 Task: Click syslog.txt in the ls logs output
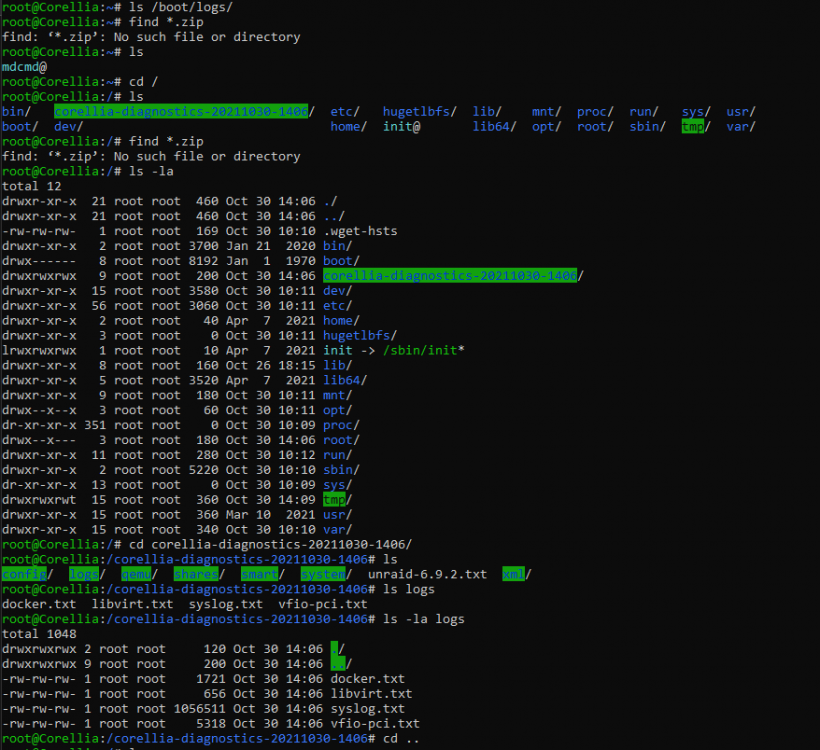coord(225,604)
